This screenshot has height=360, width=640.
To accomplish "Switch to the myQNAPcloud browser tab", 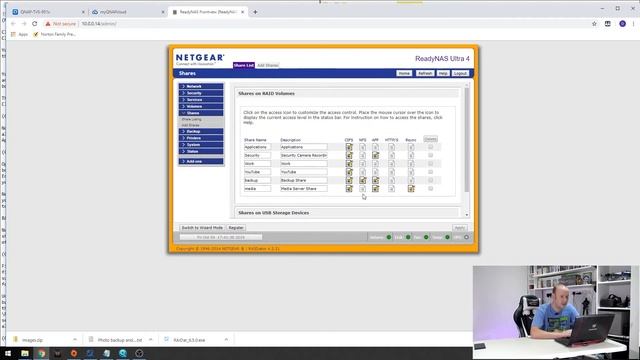I will (127, 12).
